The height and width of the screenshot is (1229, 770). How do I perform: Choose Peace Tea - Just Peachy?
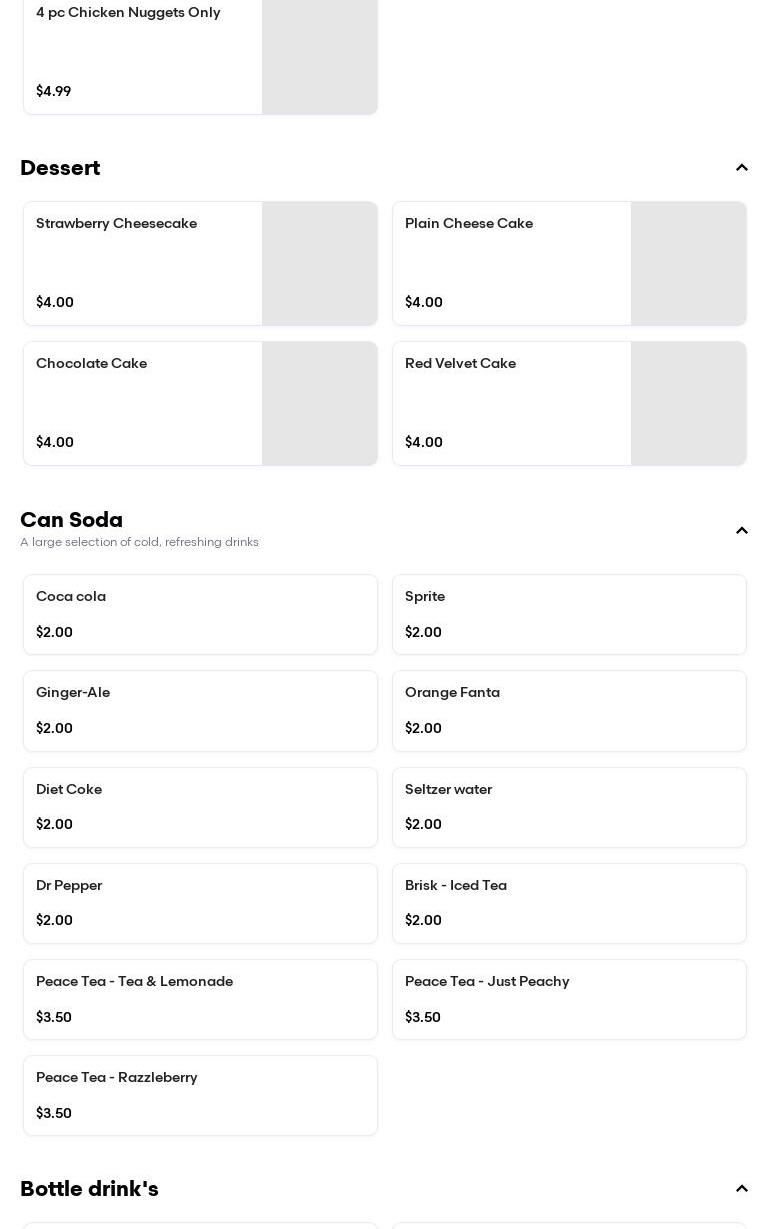[569, 999]
